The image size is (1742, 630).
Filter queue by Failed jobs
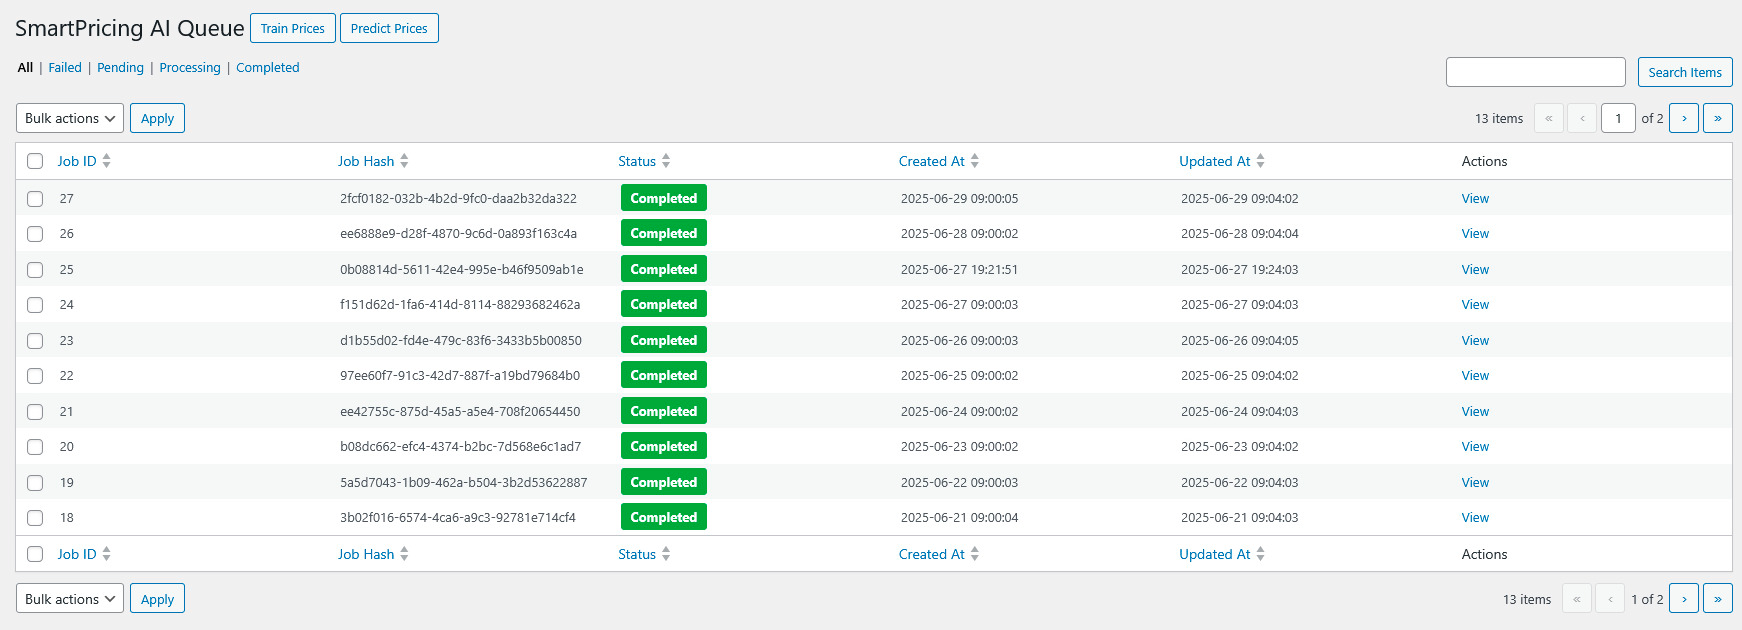(65, 67)
